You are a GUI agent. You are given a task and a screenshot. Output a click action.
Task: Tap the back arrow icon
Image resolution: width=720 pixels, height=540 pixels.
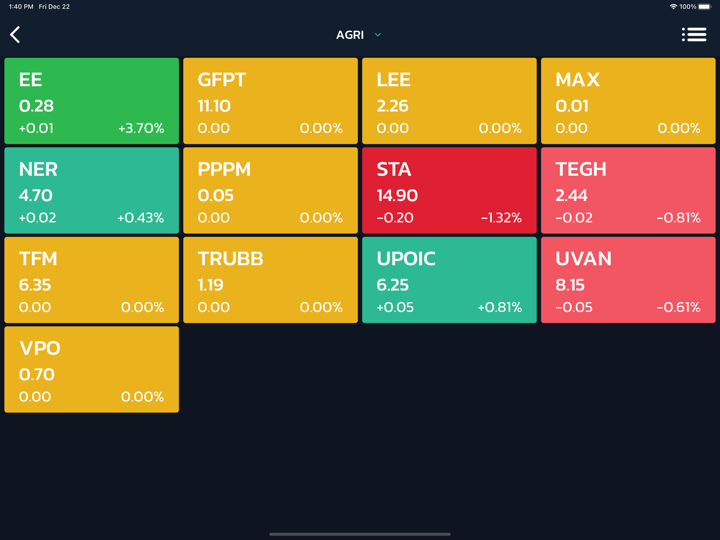[15, 35]
